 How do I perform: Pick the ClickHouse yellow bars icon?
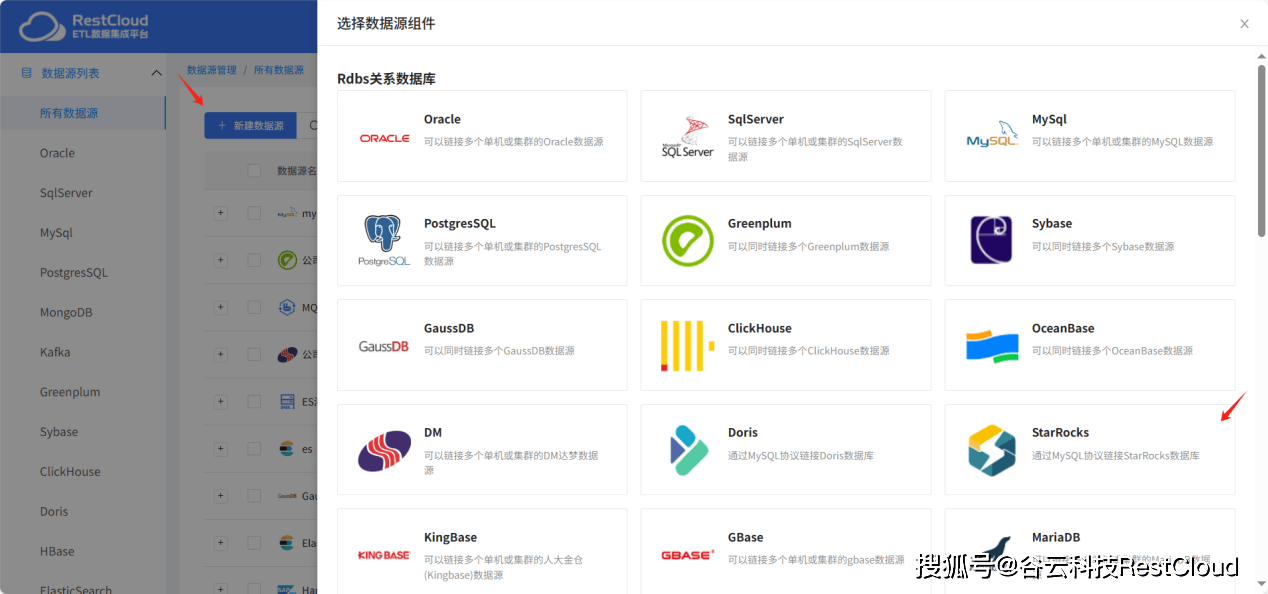click(x=688, y=346)
